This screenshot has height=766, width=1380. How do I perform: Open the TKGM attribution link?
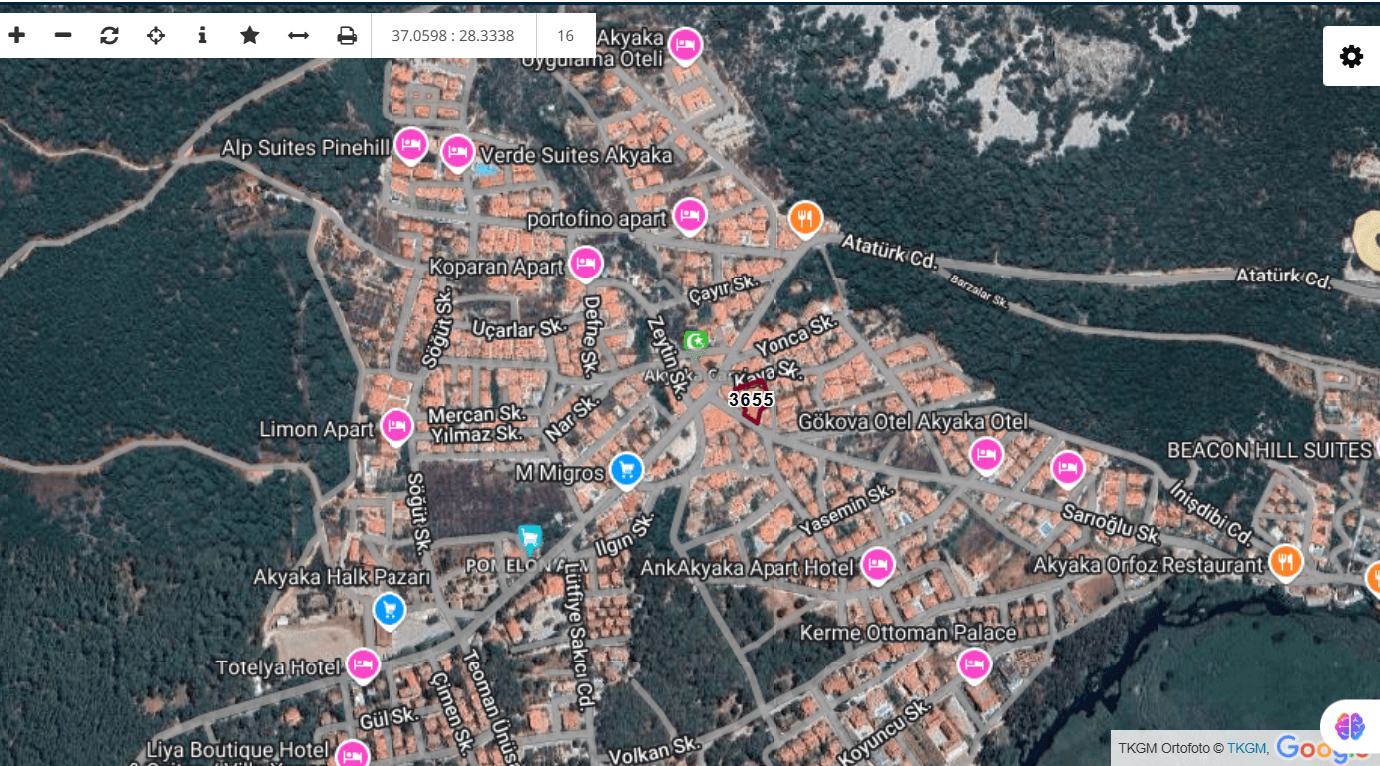pos(1246,748)
